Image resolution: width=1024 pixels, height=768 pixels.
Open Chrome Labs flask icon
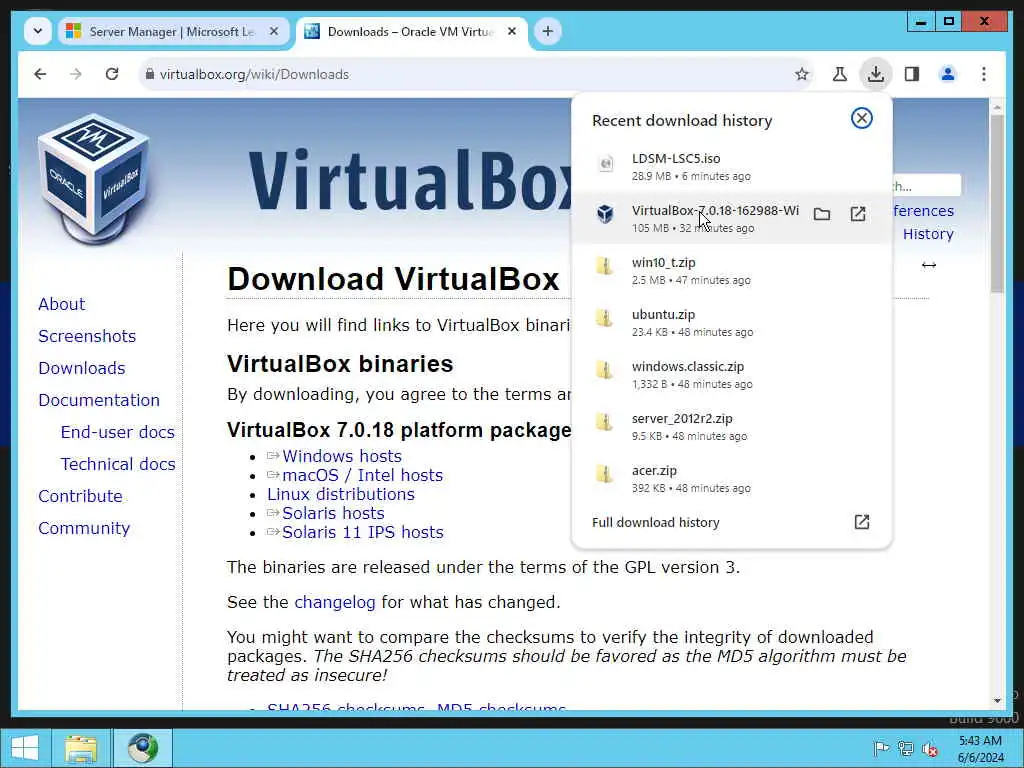point(840,74)
